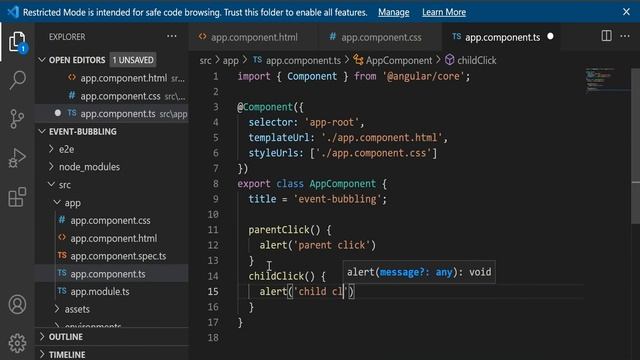Viewport: 640px width, 360px height.
Task: Click the '@angular/core' import string
Action: point(424,76)
